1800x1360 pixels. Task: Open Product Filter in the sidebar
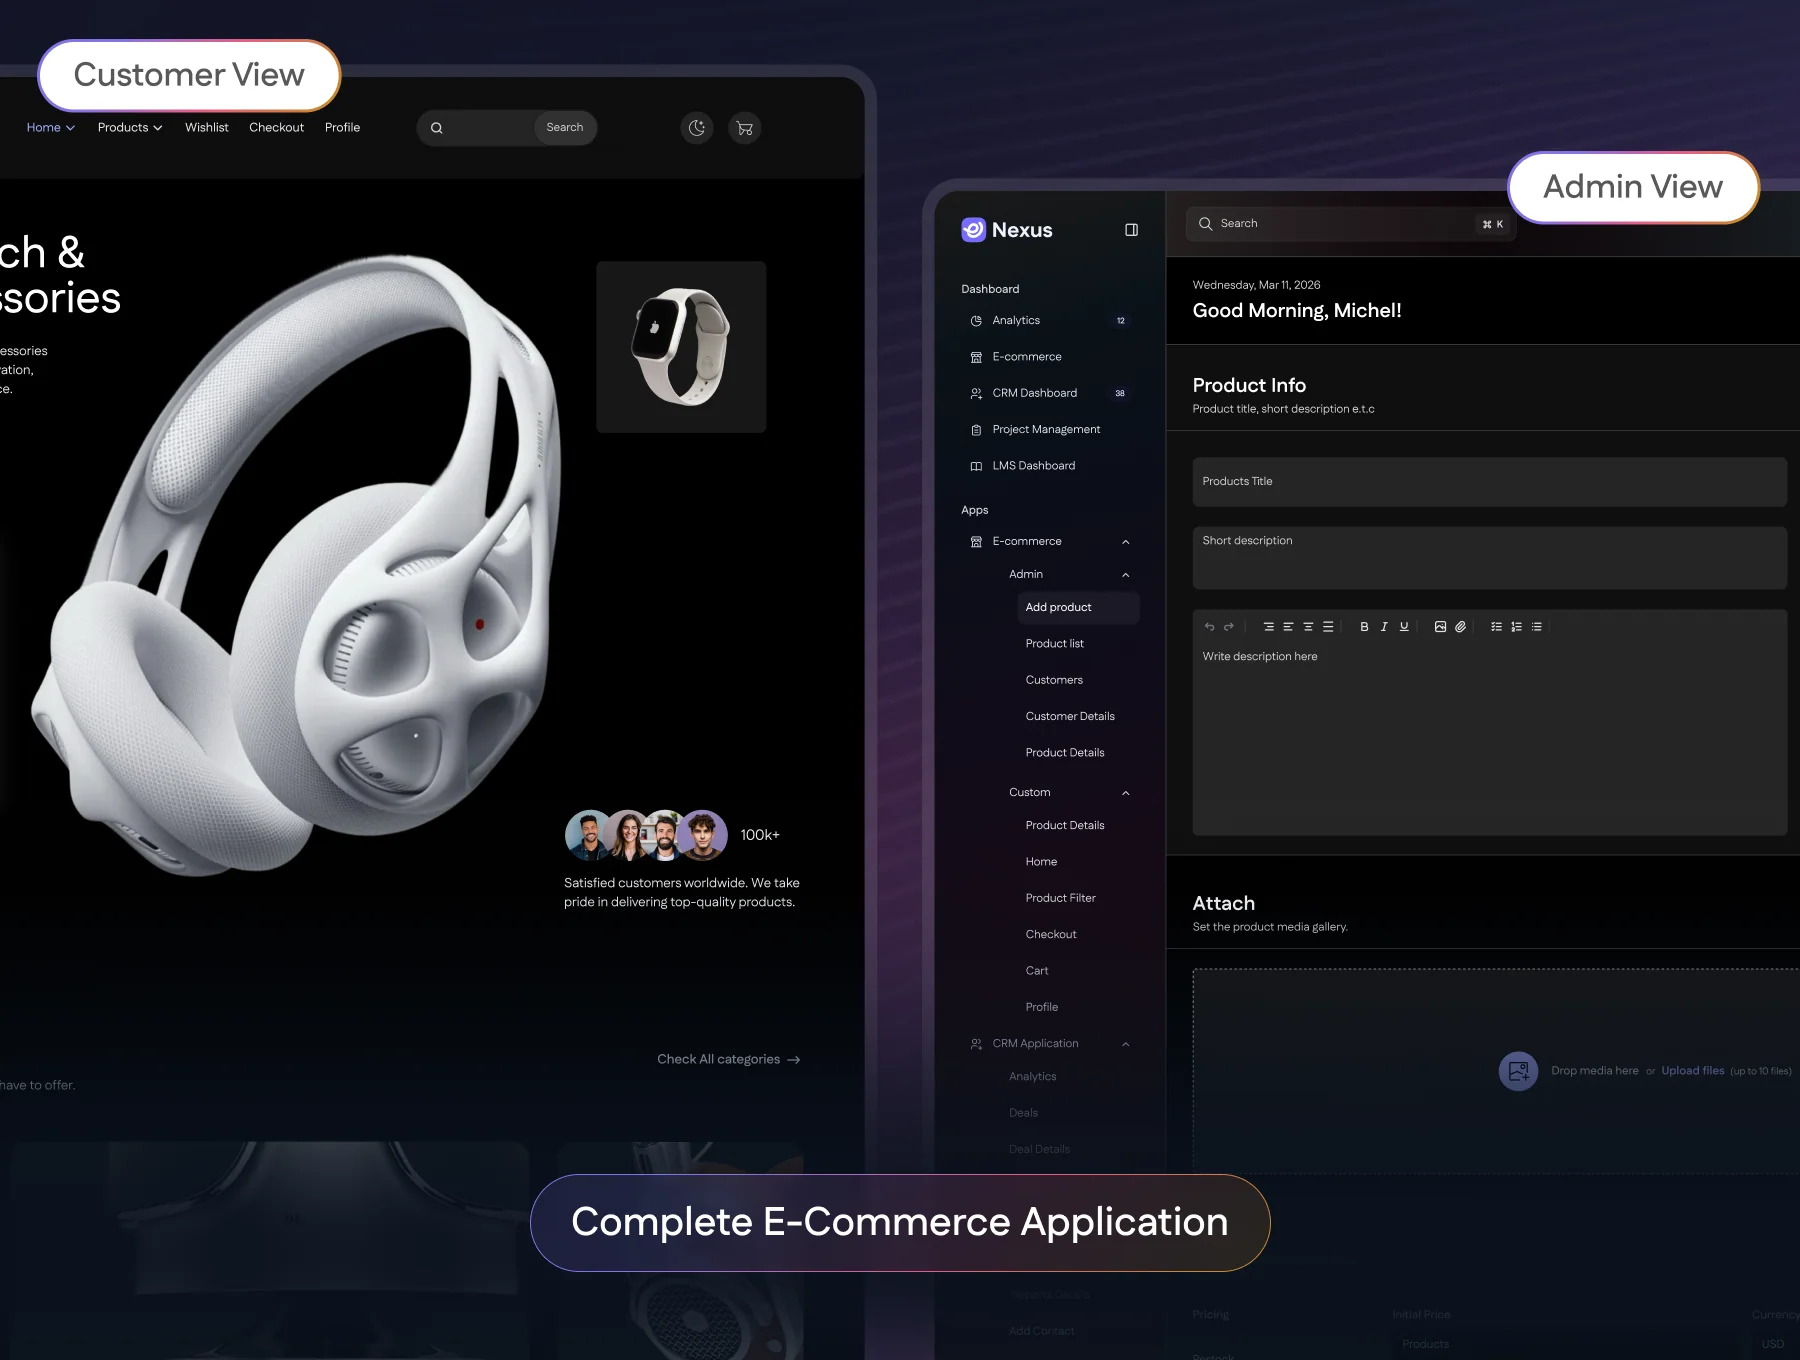point(1060,898)
